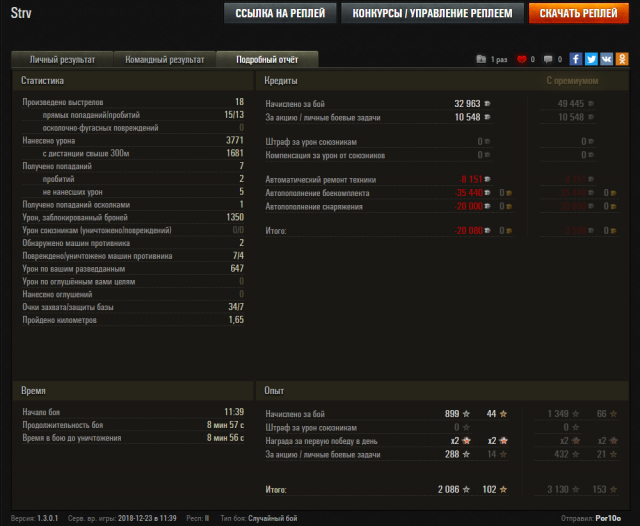The image size is (640, 526).
Task: Click credits icon beside 32 963
Action: [488, 103]
